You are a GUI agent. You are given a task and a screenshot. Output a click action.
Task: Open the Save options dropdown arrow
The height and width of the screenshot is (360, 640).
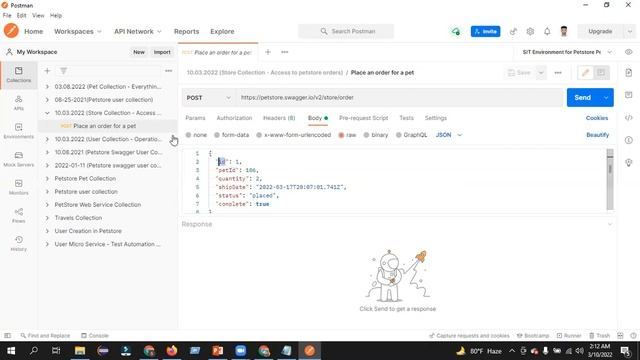(x=541, y=73)
